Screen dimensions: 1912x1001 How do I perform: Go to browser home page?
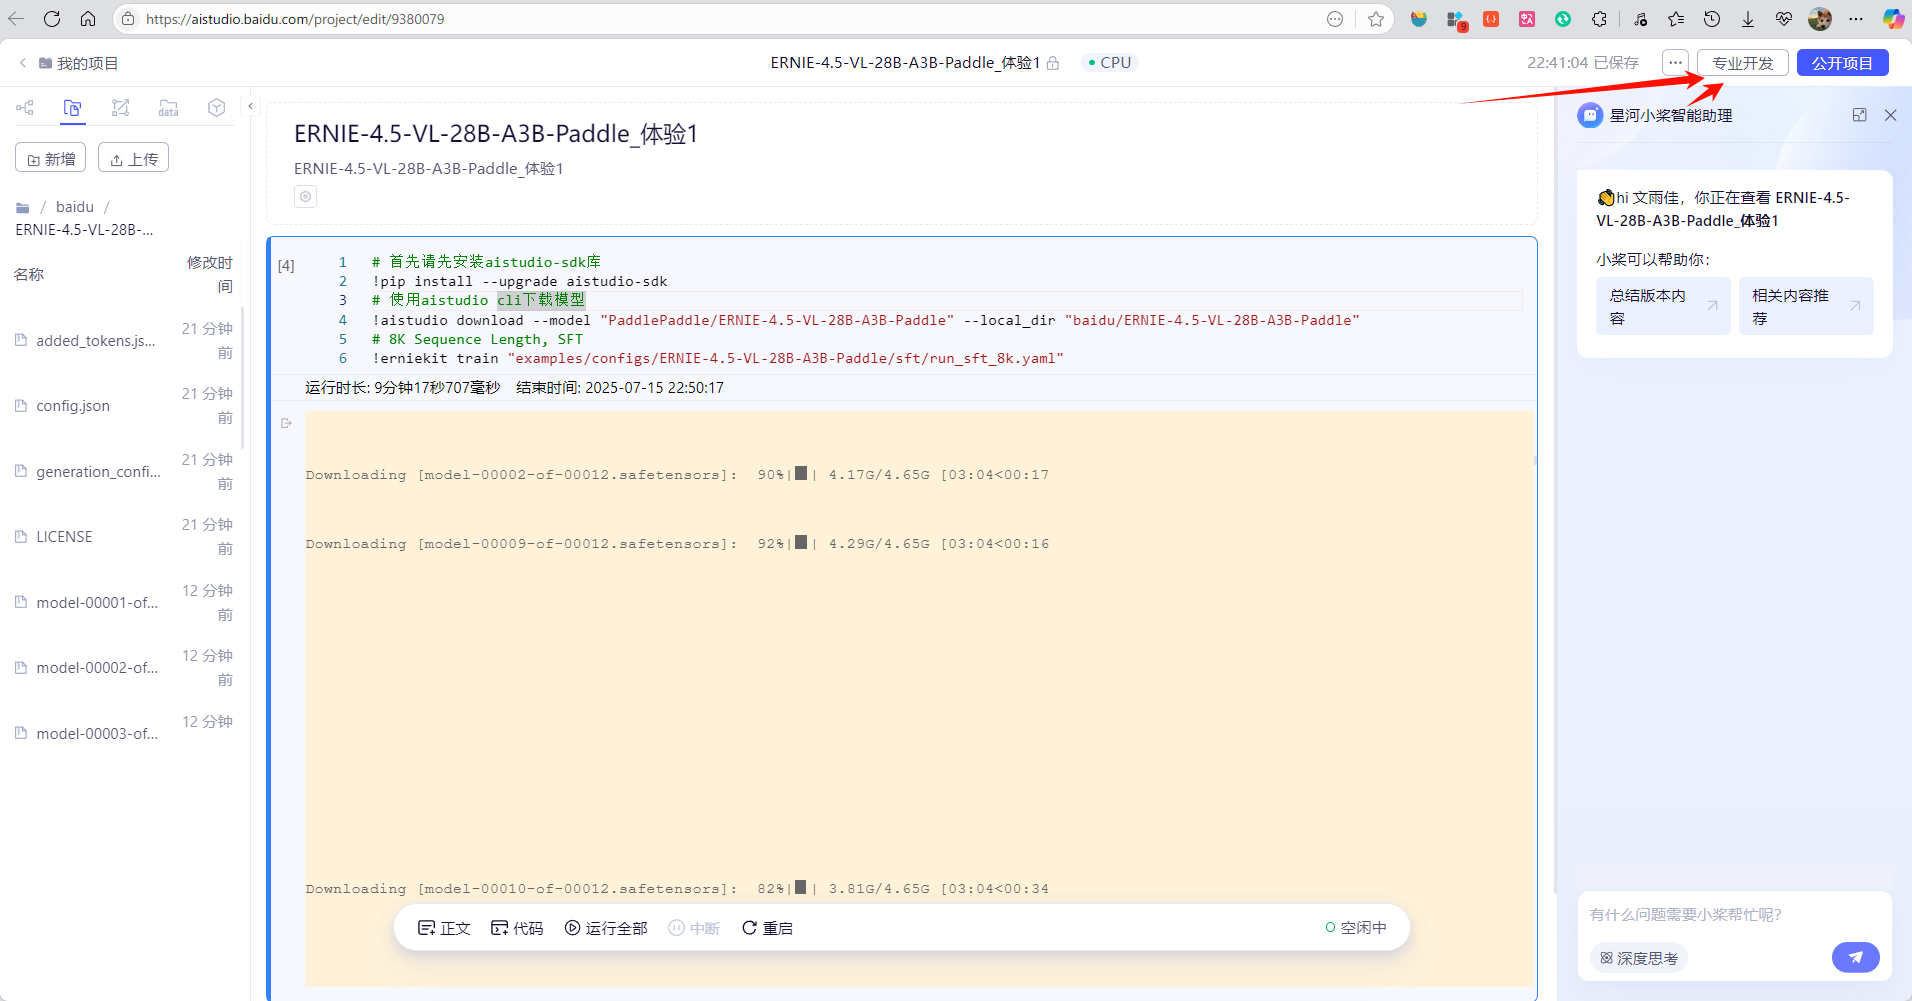point(88,19)
